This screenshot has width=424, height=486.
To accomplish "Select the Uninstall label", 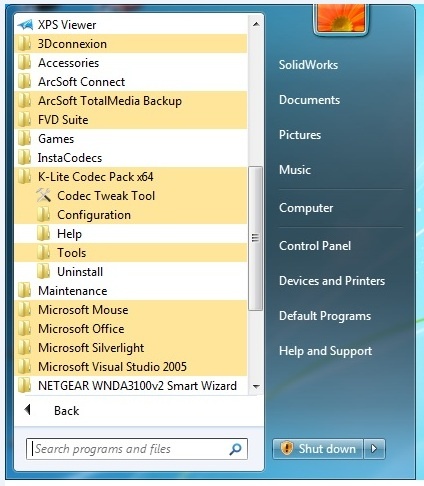I will (80, 272).
